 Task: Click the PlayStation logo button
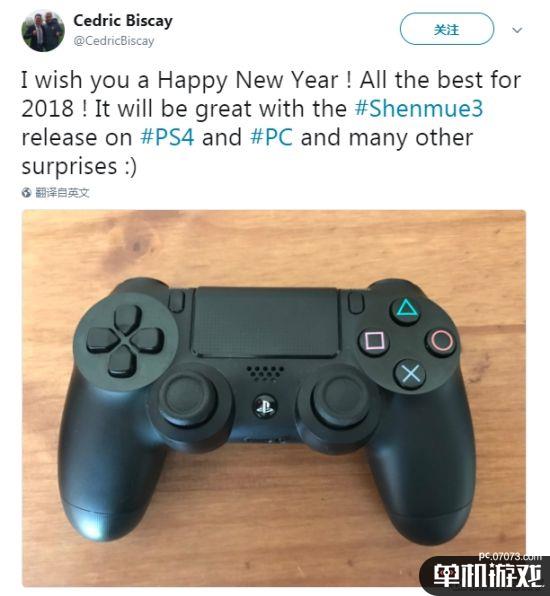[x=265, y=407]
